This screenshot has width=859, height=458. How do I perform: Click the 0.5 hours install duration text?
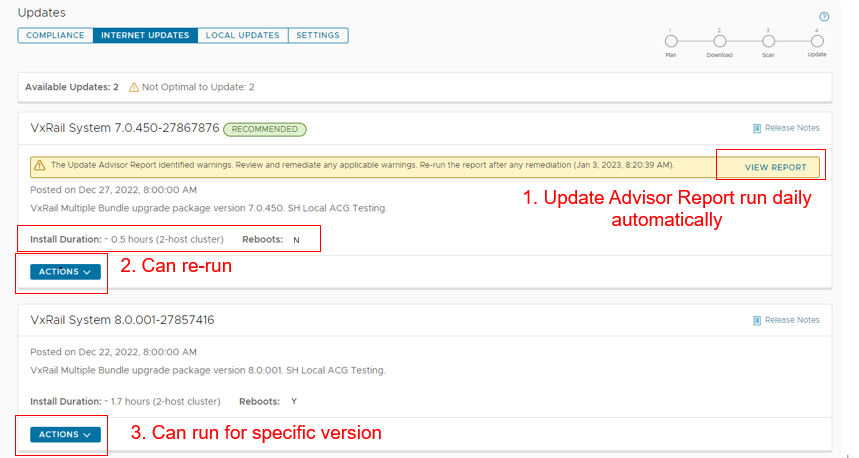(164, 239)
